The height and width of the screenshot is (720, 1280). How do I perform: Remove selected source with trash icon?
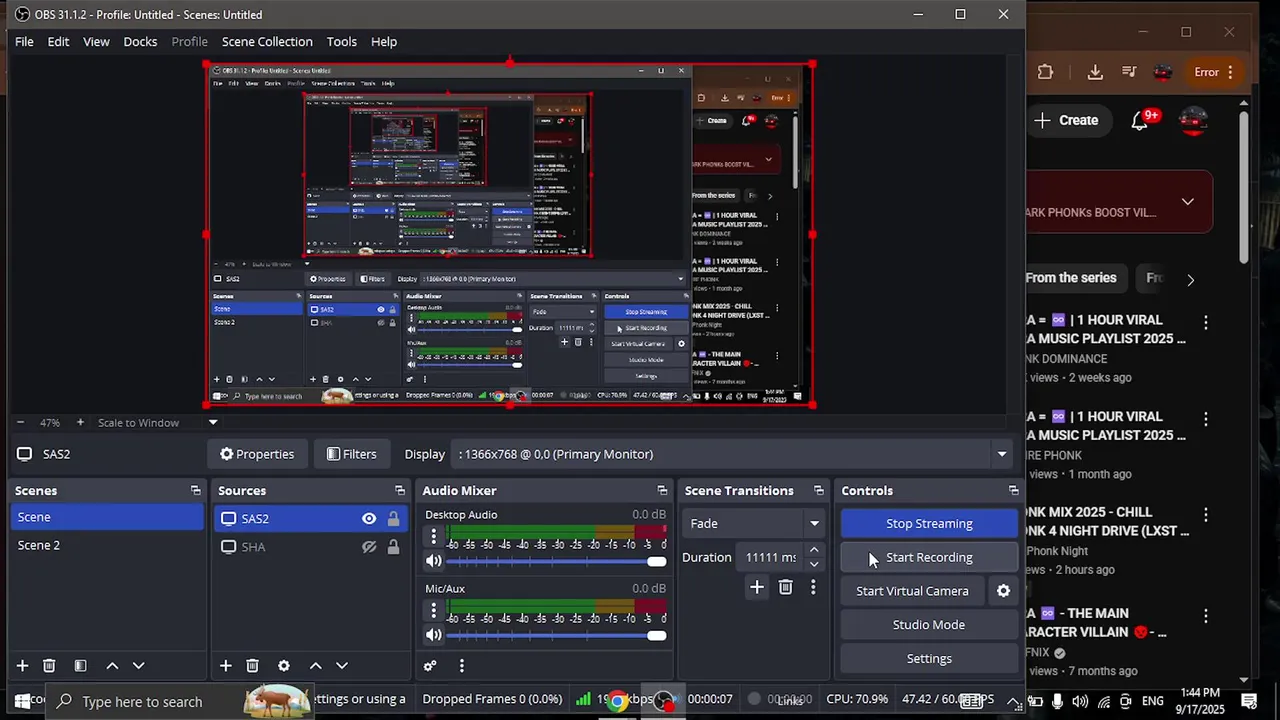pos(252,666)
